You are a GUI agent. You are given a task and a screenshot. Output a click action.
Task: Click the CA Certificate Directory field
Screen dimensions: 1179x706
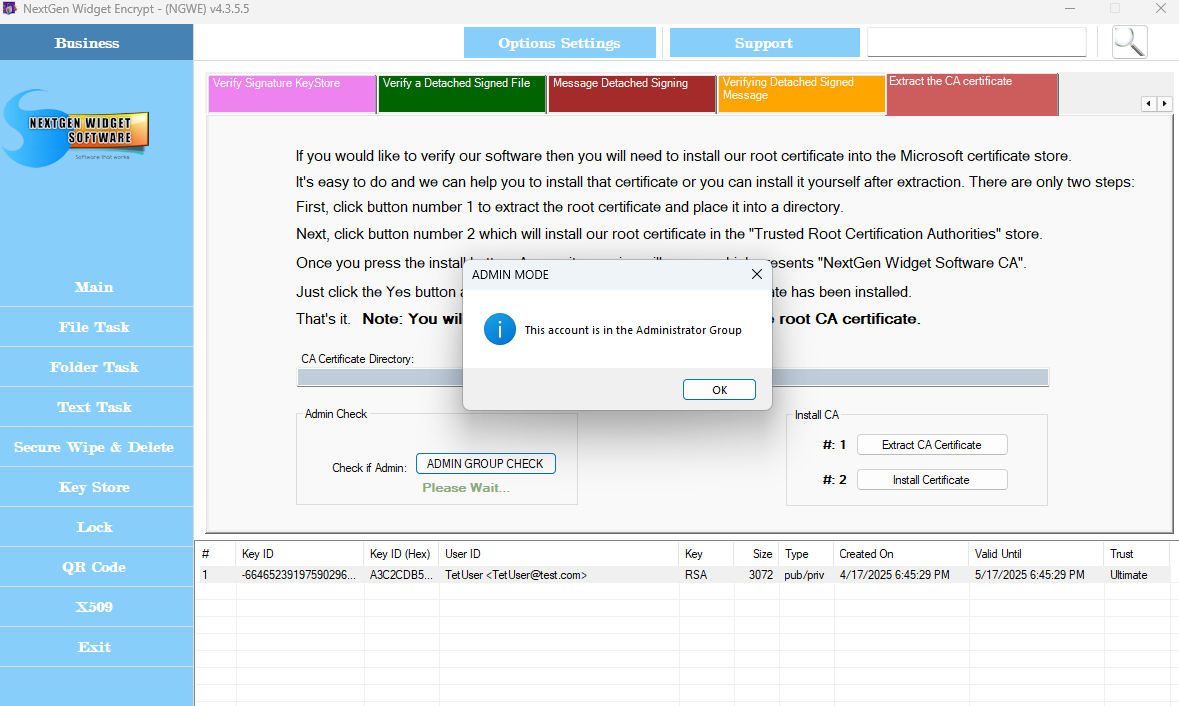672,377
